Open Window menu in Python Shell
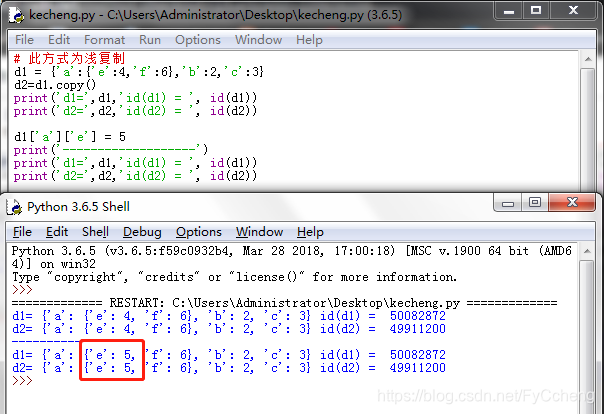Image resolution: width=604 pixels, height=414 pixels. tap(259, 232)
